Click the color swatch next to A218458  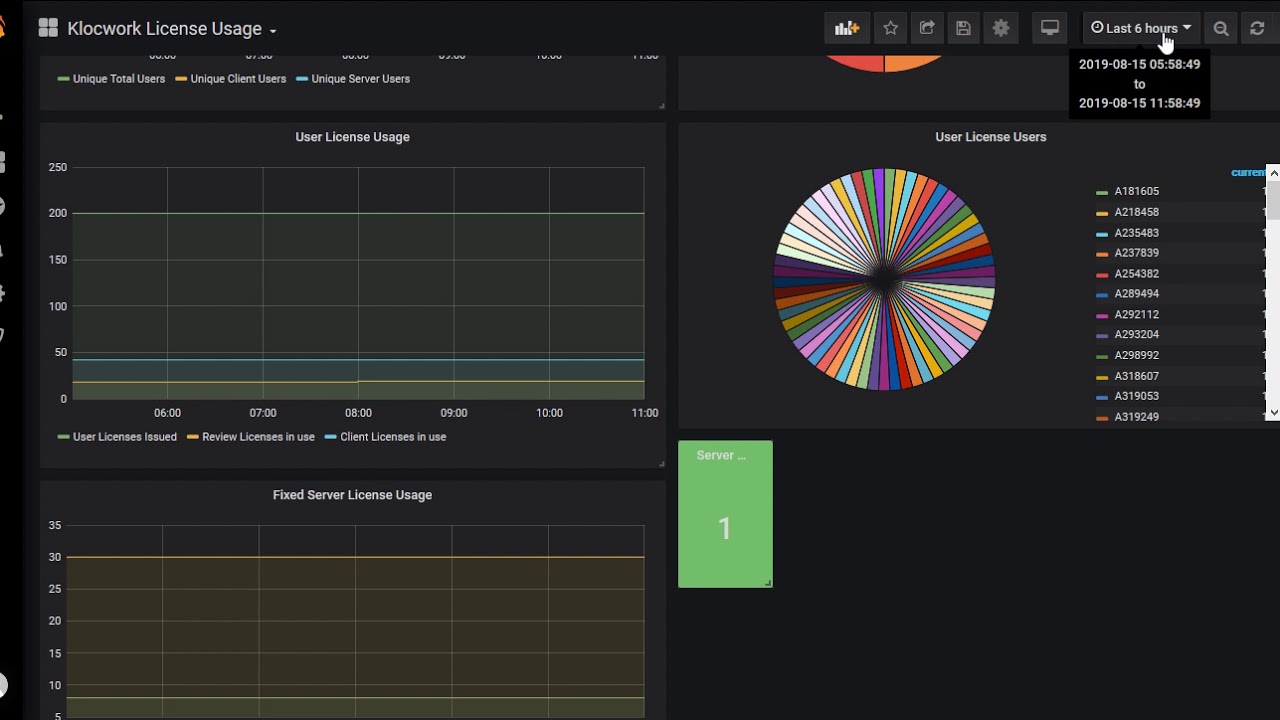1102,213
